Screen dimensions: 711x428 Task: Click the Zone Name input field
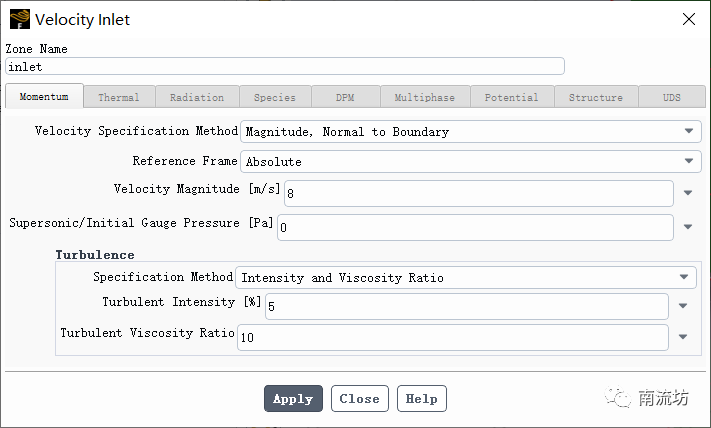[285, 66]
